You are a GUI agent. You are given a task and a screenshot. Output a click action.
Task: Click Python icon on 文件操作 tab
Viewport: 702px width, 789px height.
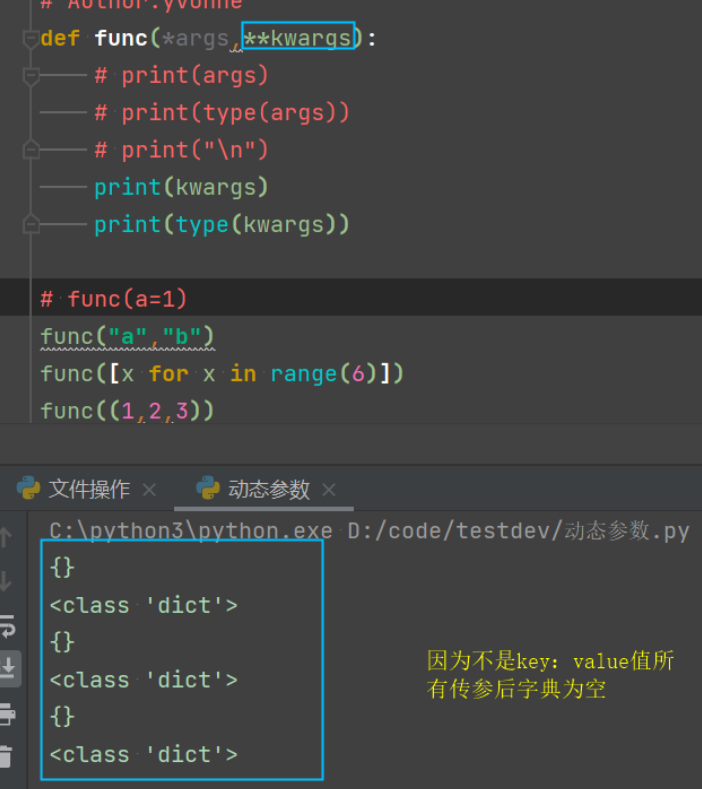tap(28, 488)
